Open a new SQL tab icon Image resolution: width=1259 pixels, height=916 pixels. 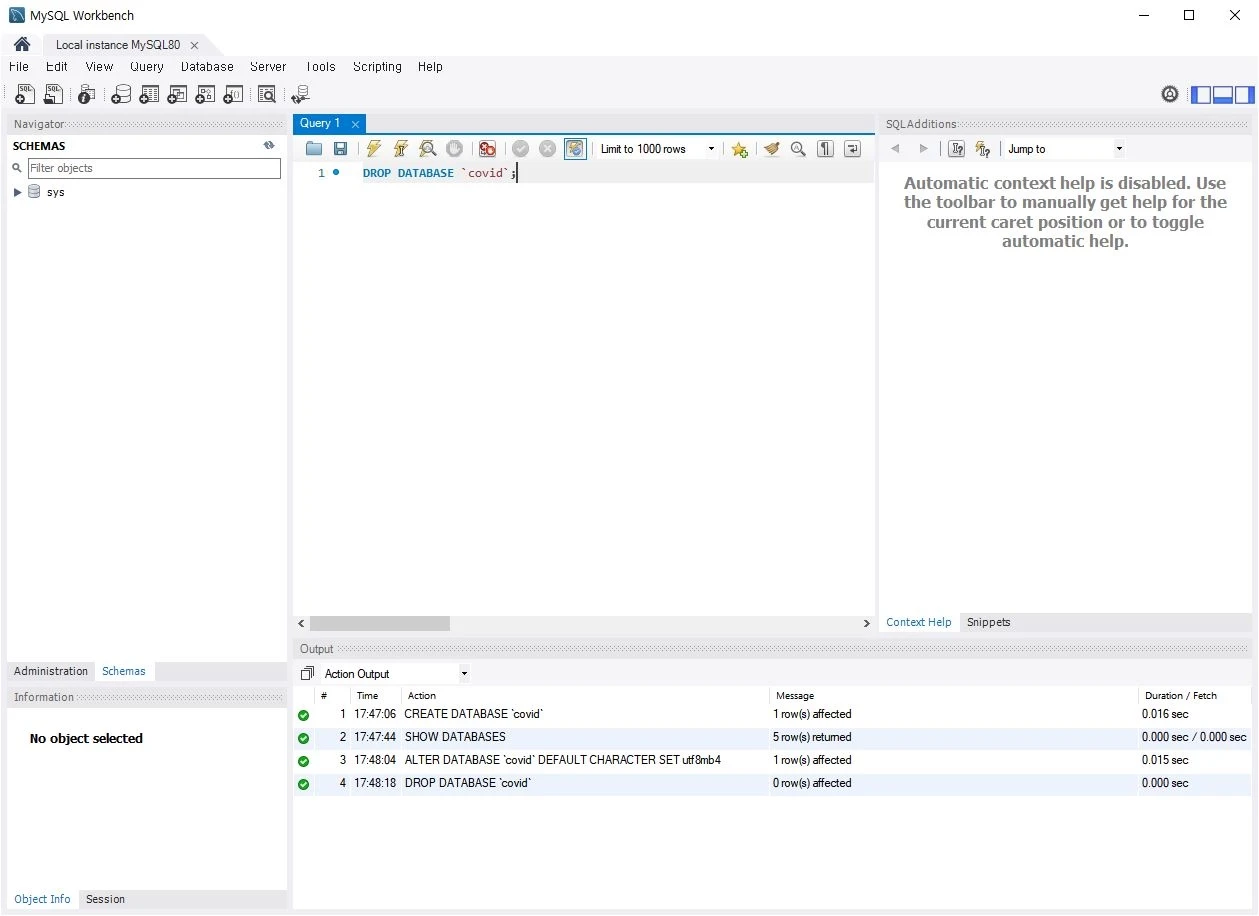(25, 95)
